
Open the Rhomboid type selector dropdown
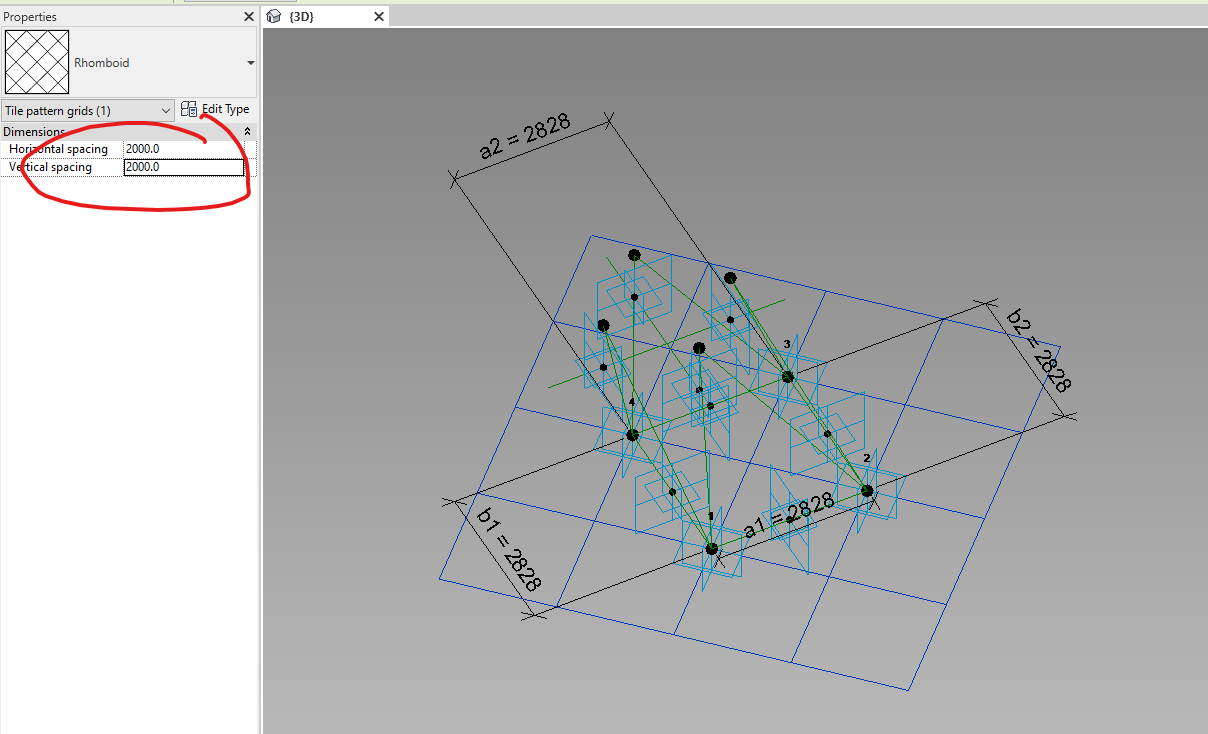click(251, 62)
